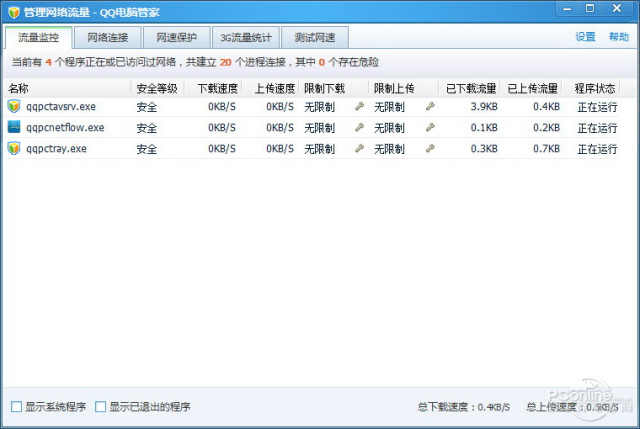The width and height of the screenshot is (640, 429).
Task: Open the 设置 link
Action: 585,37
